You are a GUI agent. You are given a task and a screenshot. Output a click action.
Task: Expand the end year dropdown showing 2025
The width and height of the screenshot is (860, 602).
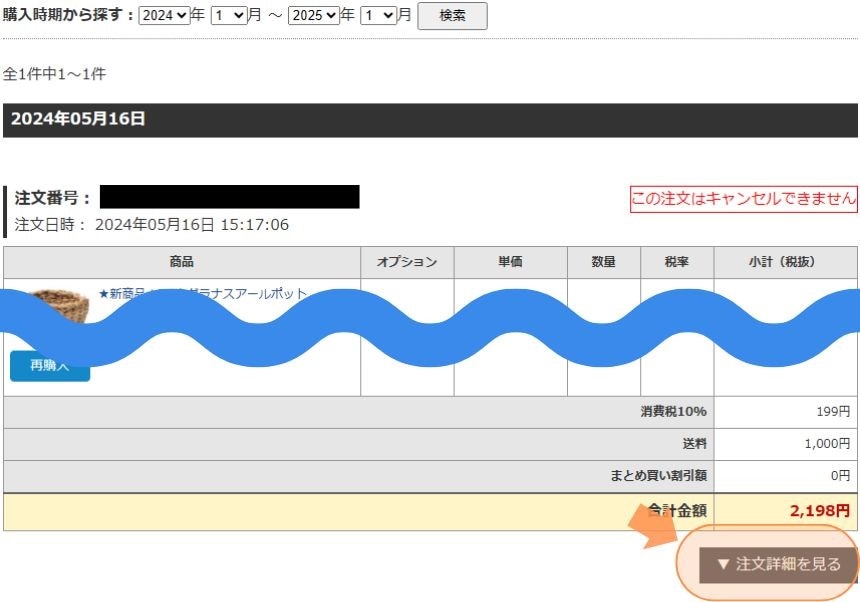[x=313, y=16]
